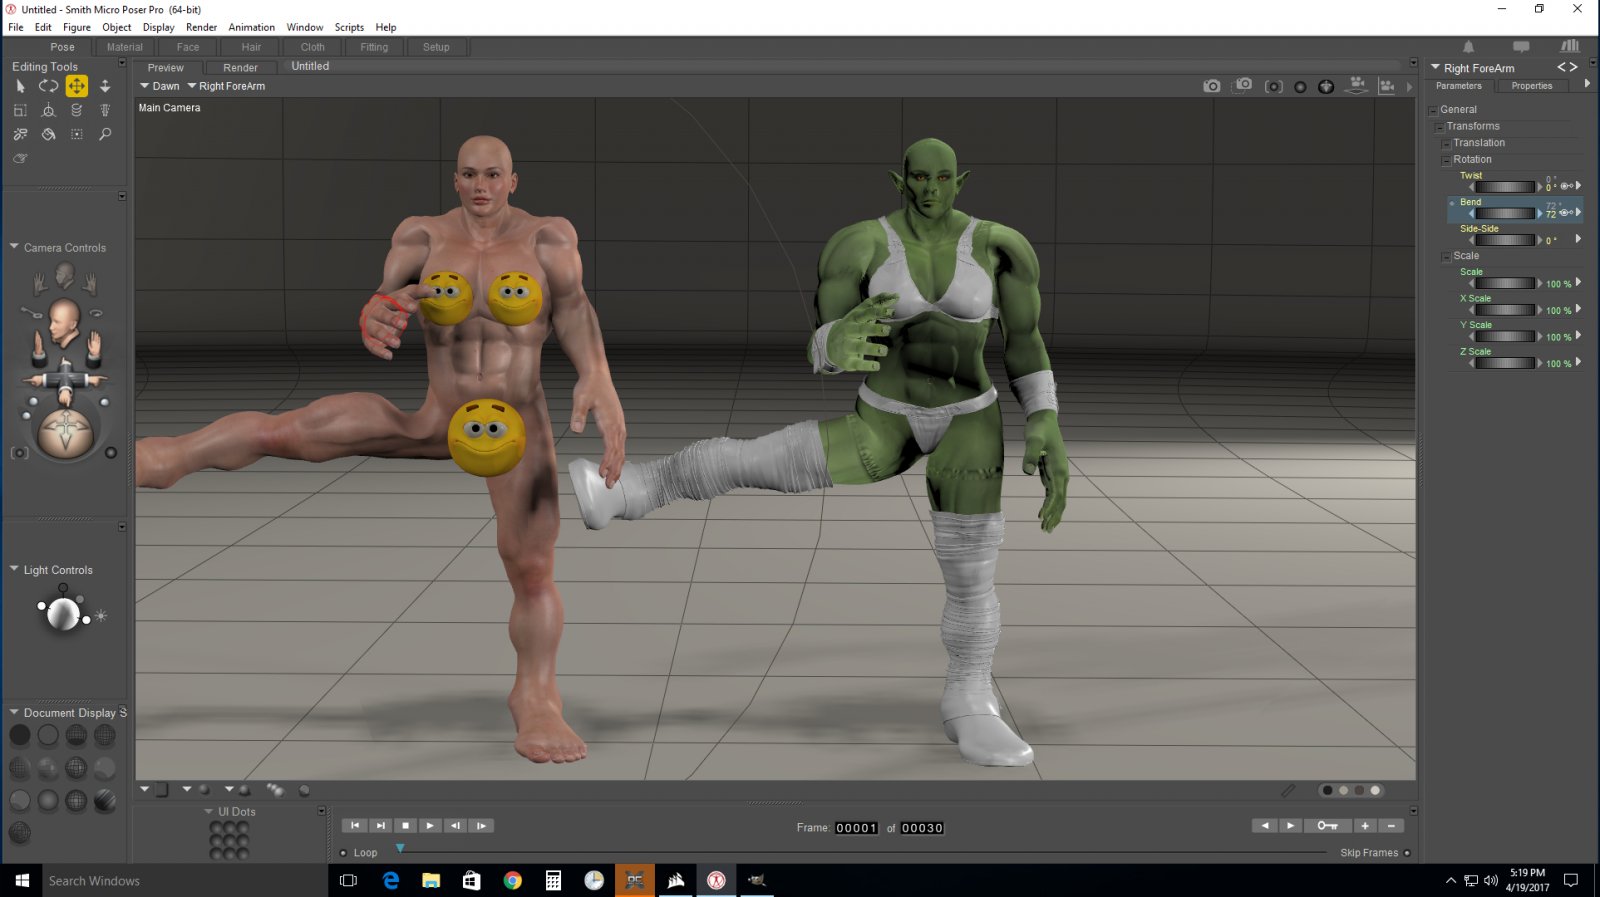Screen dimensions: 1600x897
Task: Click the X Scale dial slider
Action: (x=1505, y=310)
